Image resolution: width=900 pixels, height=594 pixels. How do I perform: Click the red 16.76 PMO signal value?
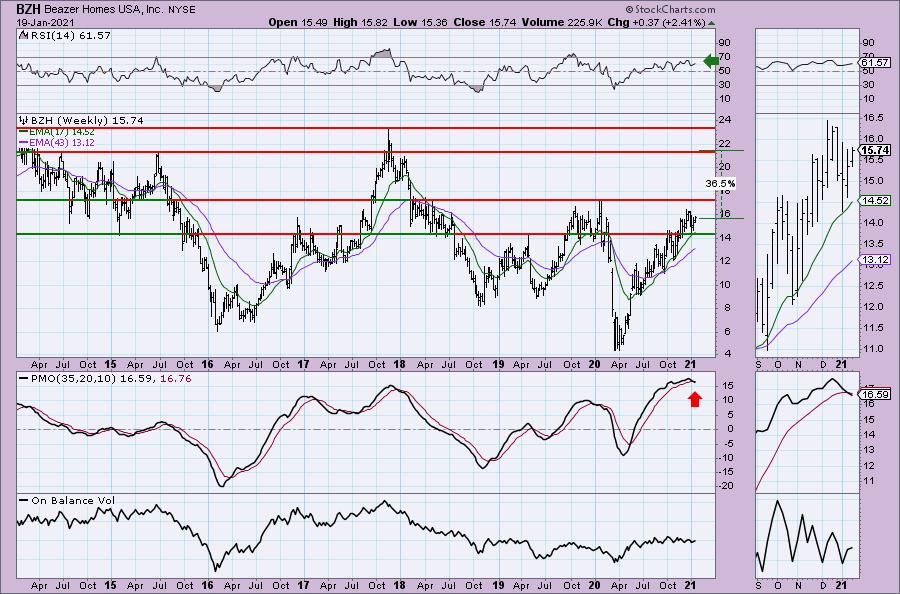(176, 379)
